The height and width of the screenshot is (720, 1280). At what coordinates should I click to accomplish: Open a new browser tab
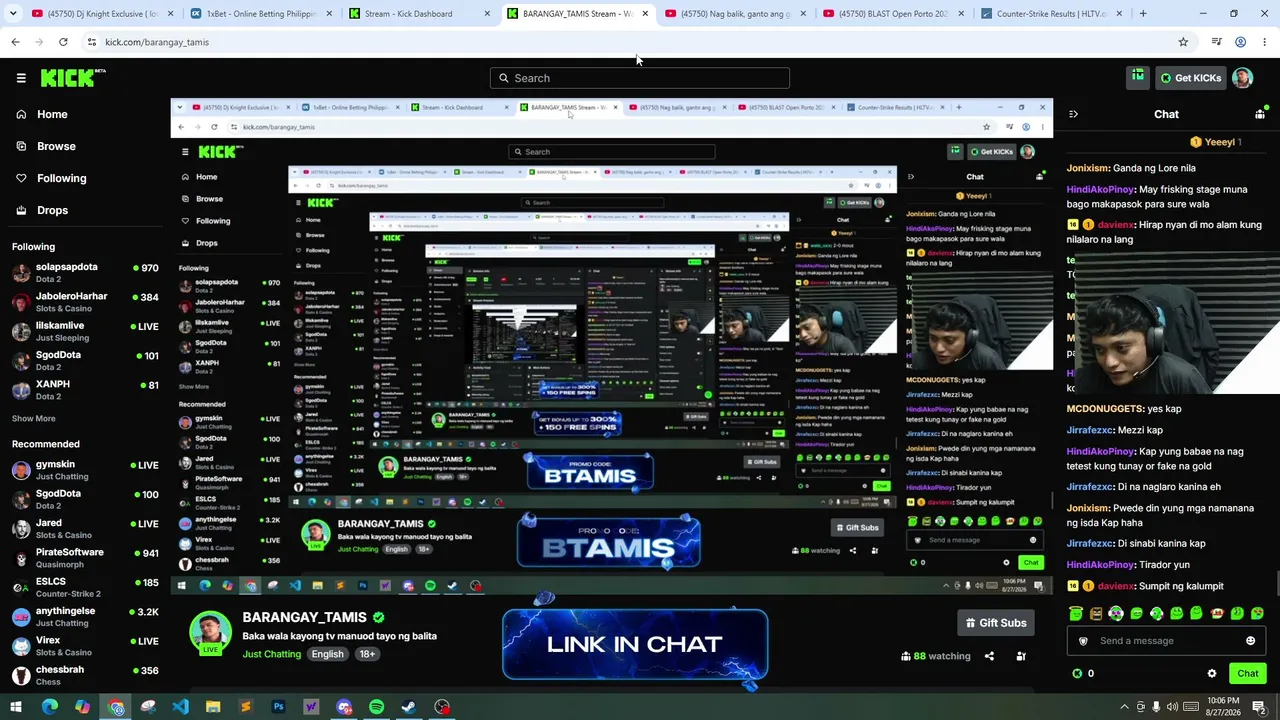(x=1143, y=14)
